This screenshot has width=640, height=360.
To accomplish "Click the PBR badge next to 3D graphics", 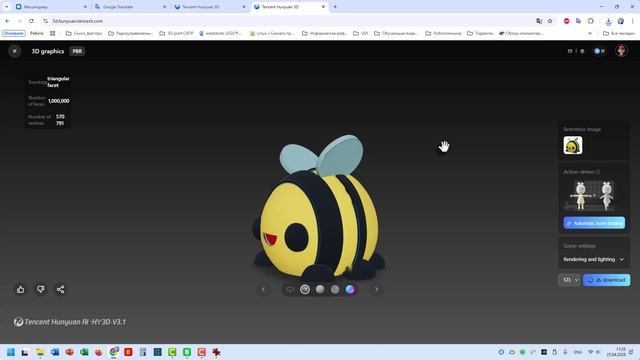I will click(x=77, y=51).
